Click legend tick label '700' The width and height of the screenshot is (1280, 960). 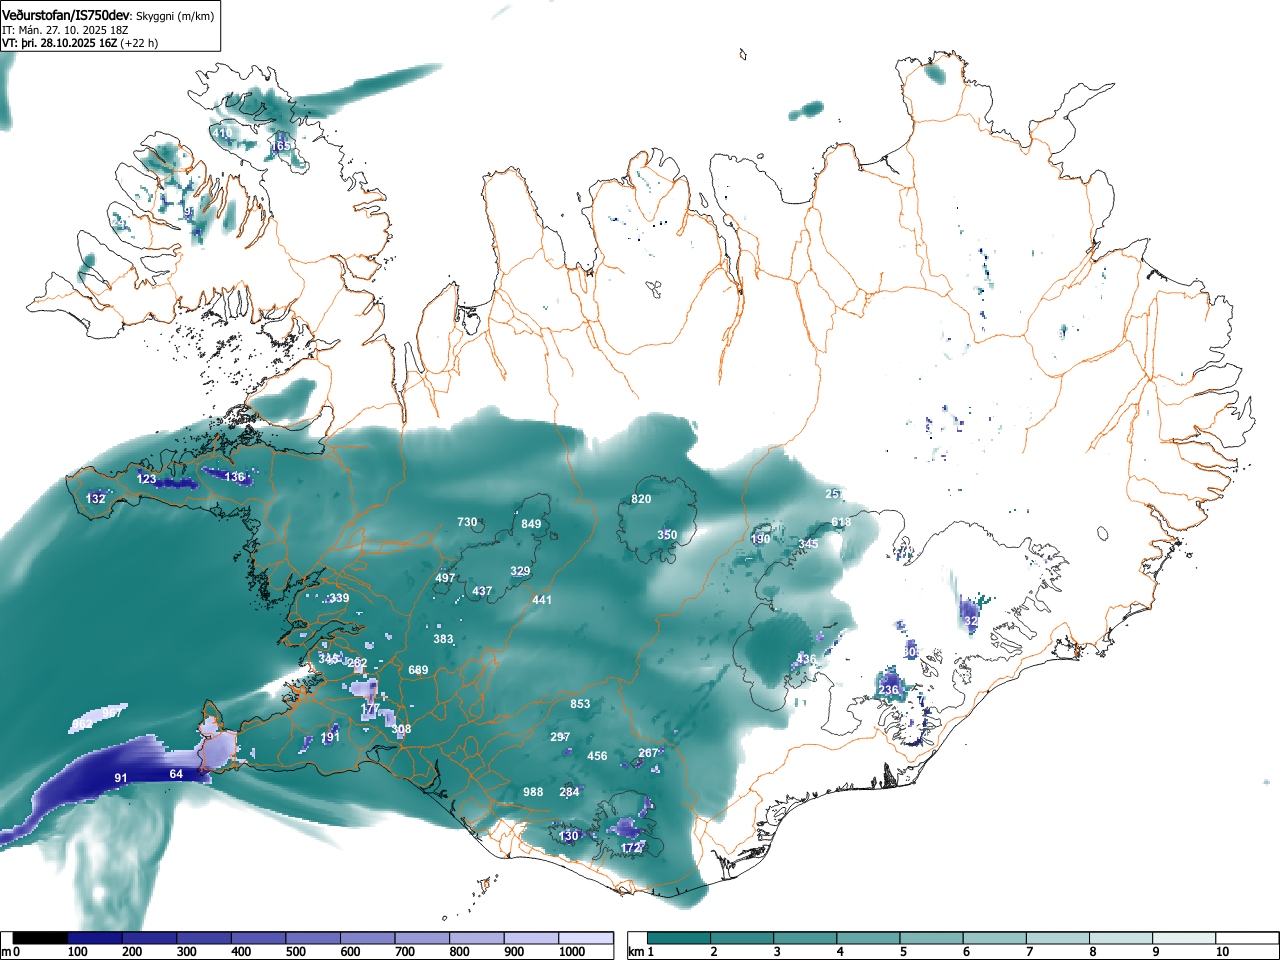coord(405,952)
